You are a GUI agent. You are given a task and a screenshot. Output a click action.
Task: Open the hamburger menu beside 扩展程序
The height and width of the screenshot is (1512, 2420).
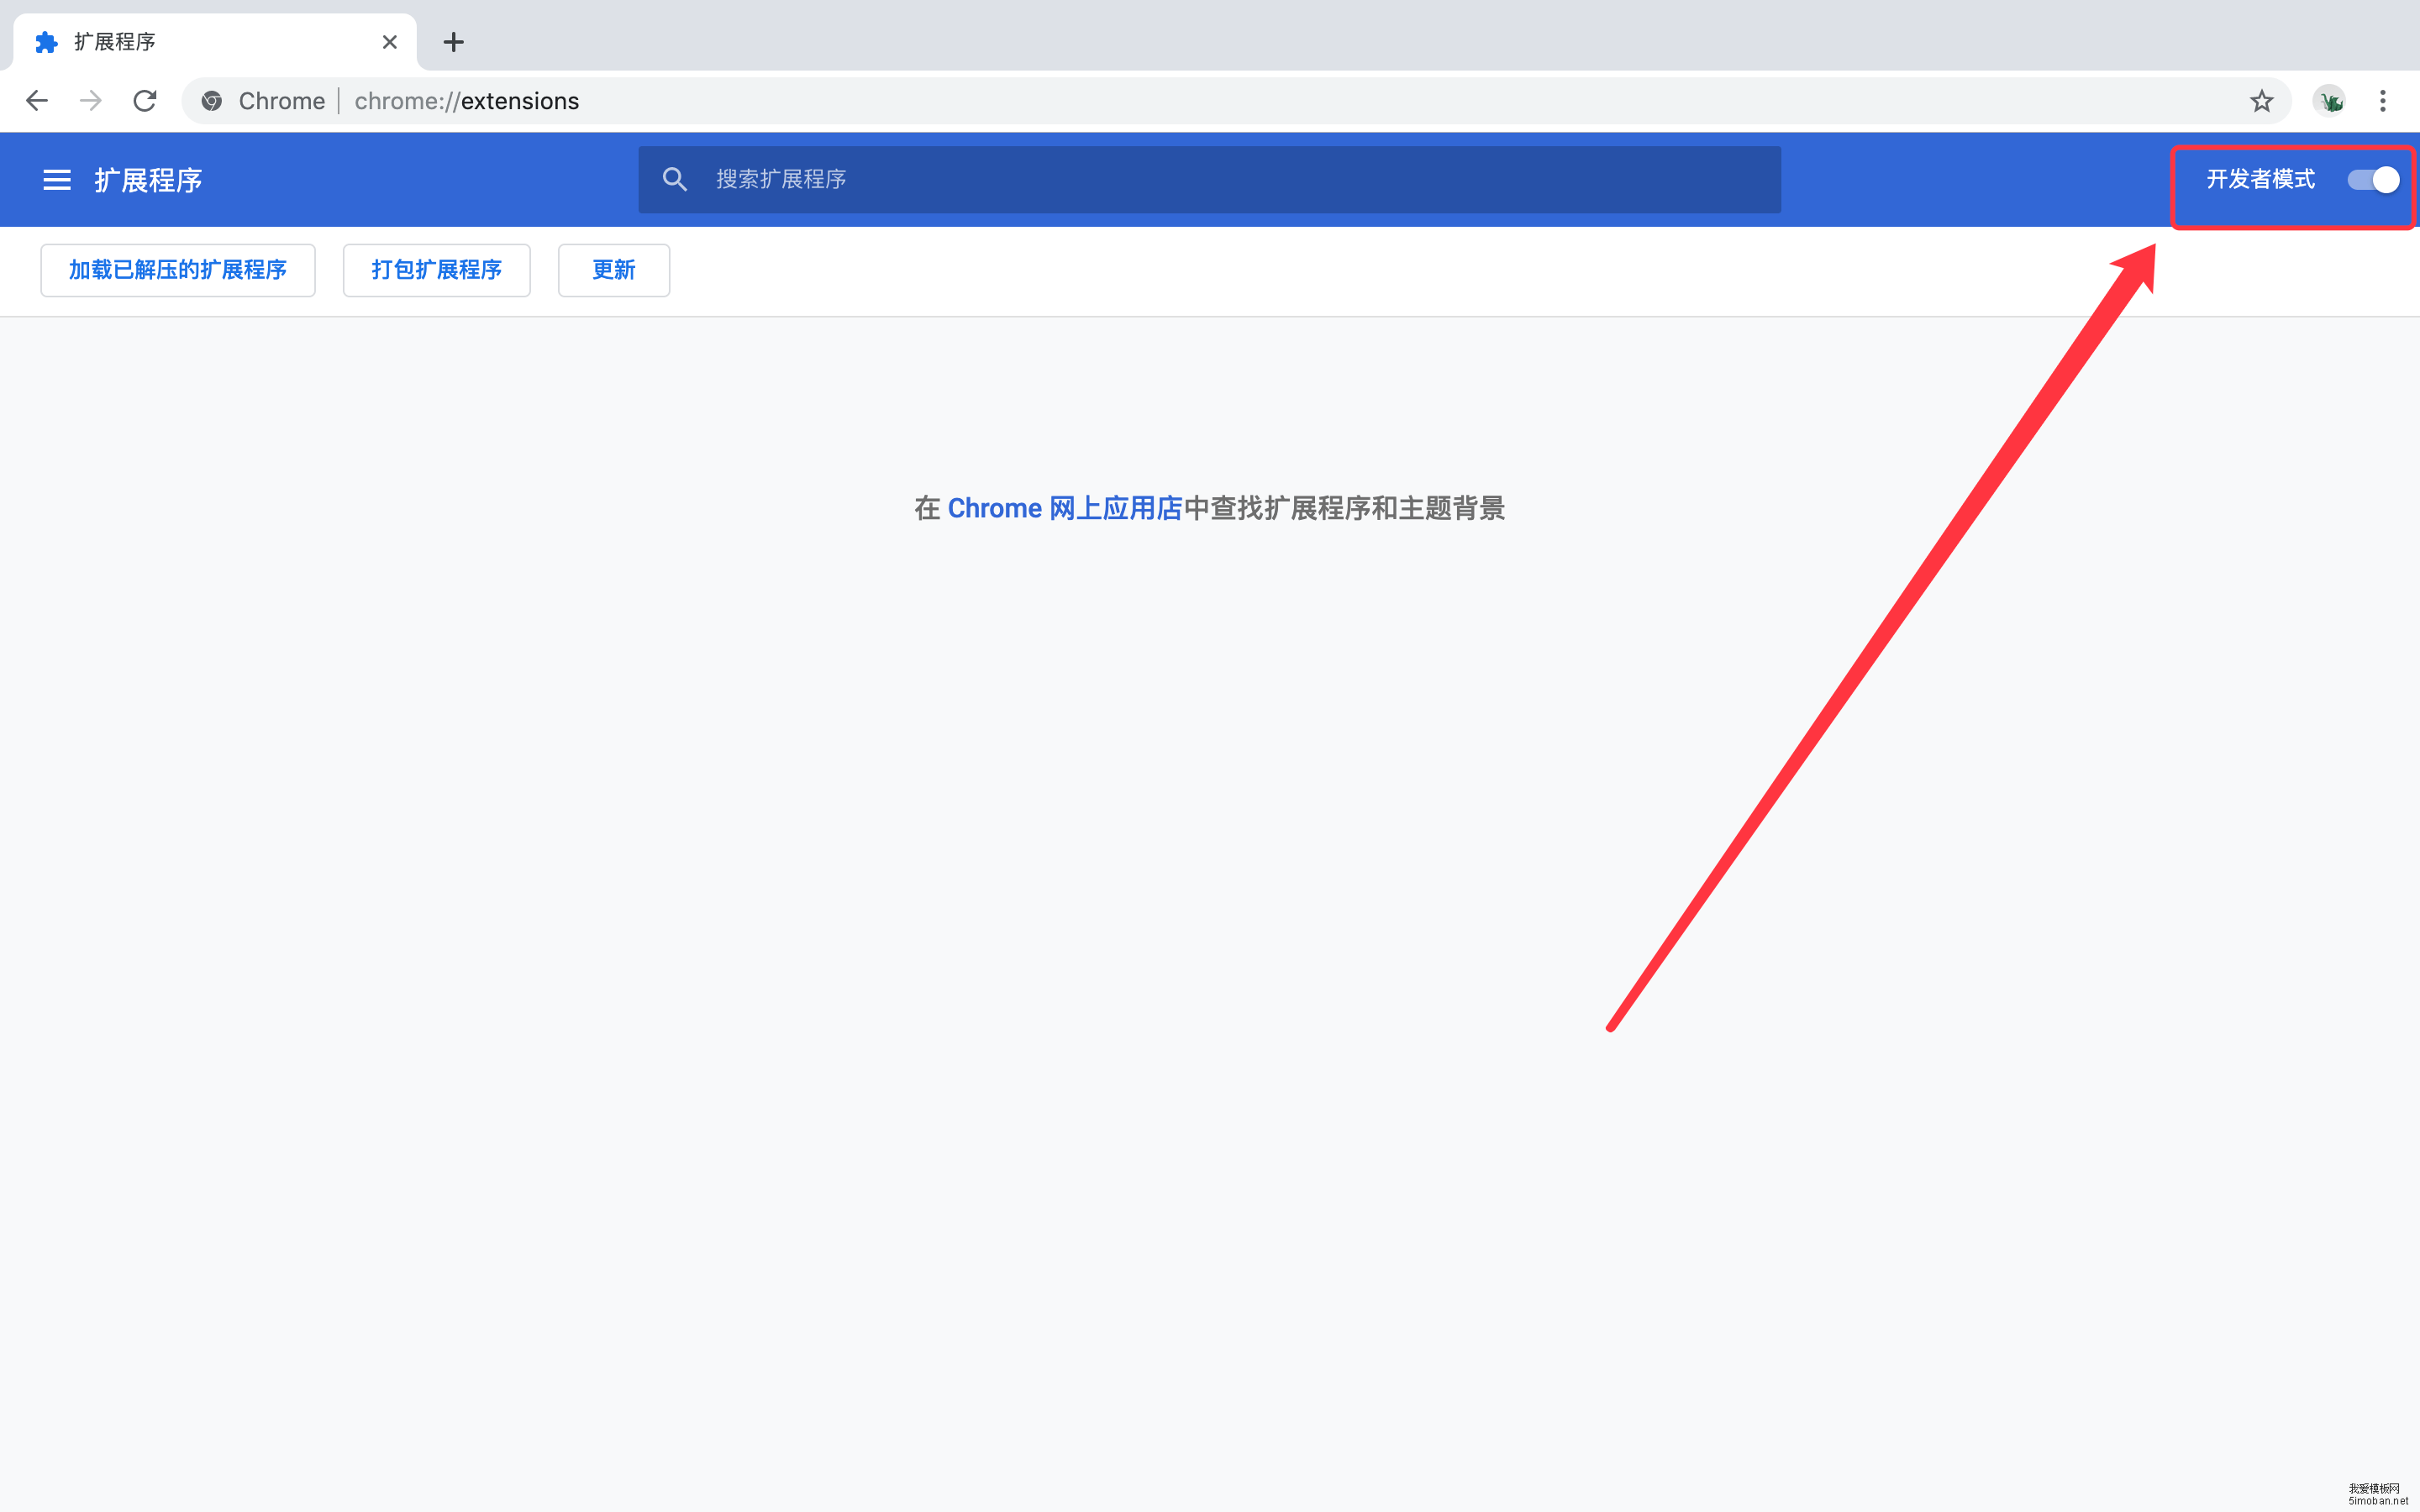pyautogui.click(x=57, y=180)
